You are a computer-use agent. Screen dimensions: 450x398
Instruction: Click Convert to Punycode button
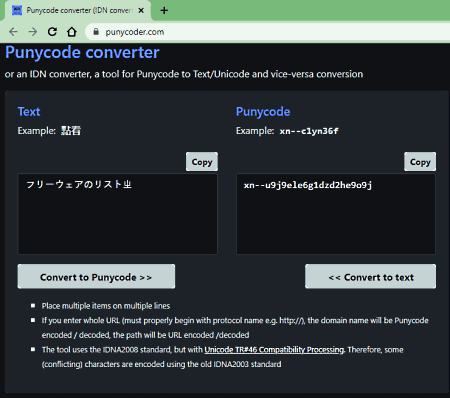click(x=96, y=276)
